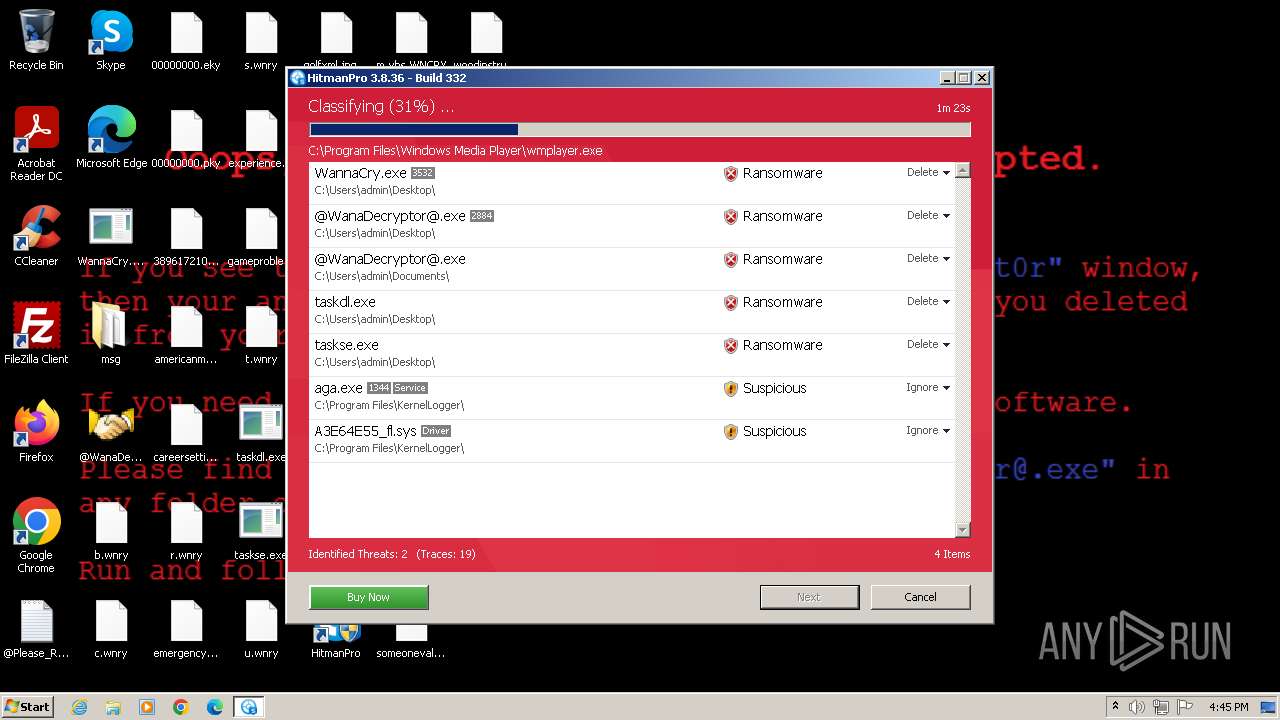Open Firefox desktop shortcut

click(x=36, y=432)
